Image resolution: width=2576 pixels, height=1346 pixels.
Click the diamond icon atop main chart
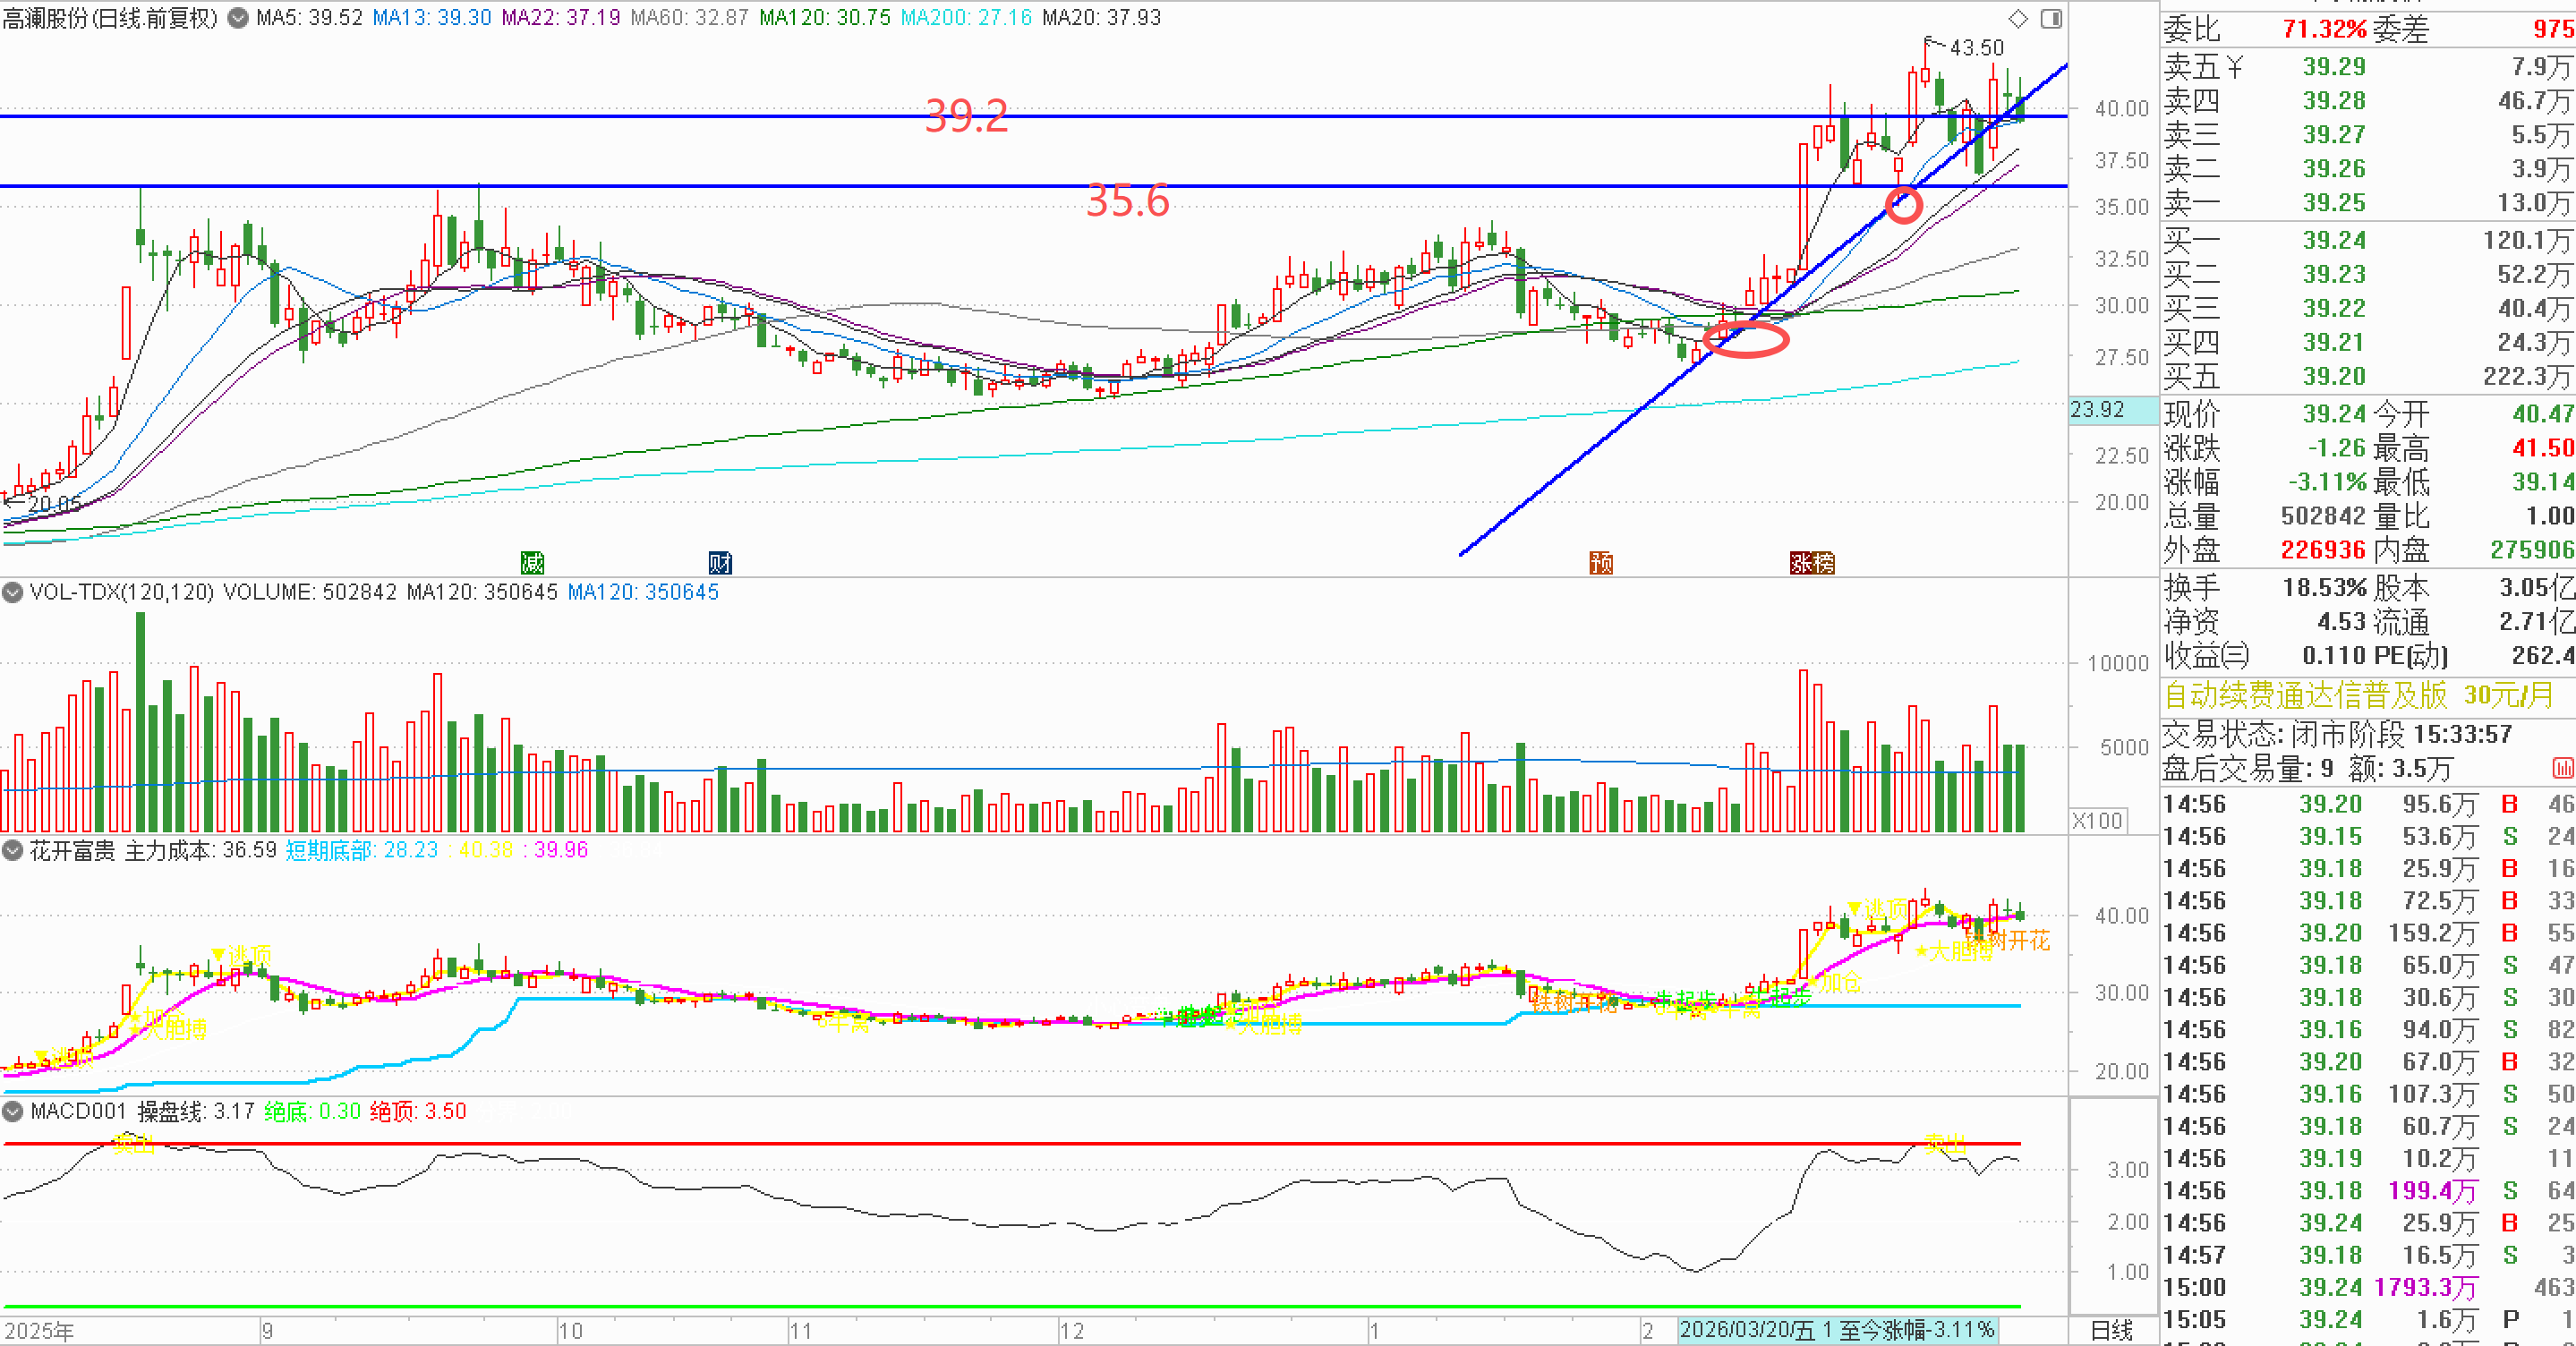point(2018,18)
